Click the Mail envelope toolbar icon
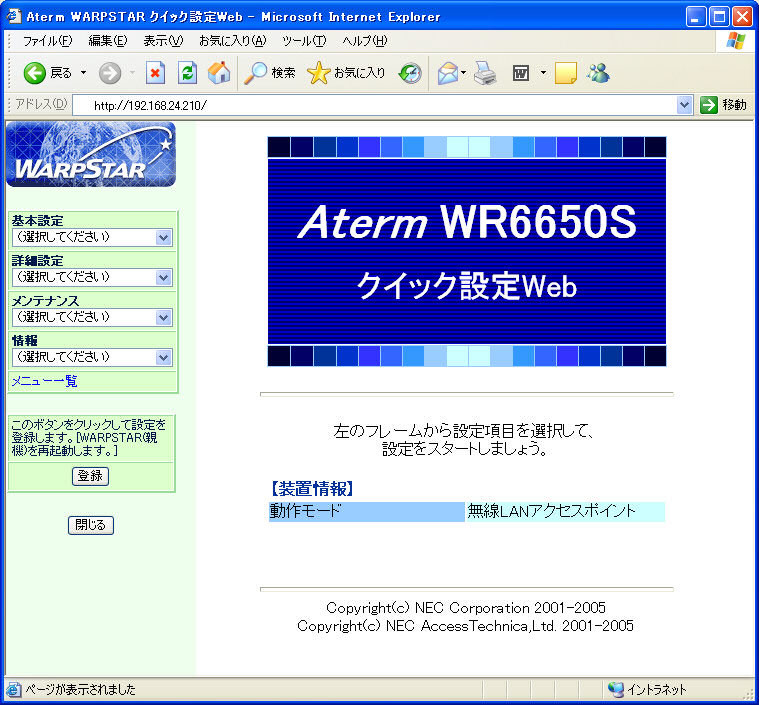759x705 pixels. (448, 73)
